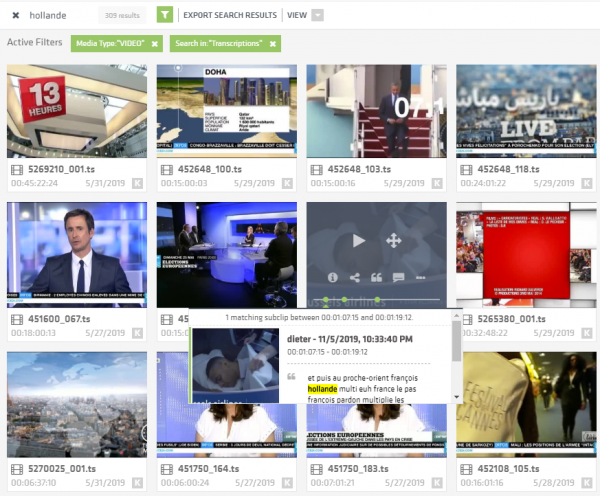The width and height of the screenshot is (600, 496).
Task: Click the first green marker on the timeline
Action: (x=326, y=299)
